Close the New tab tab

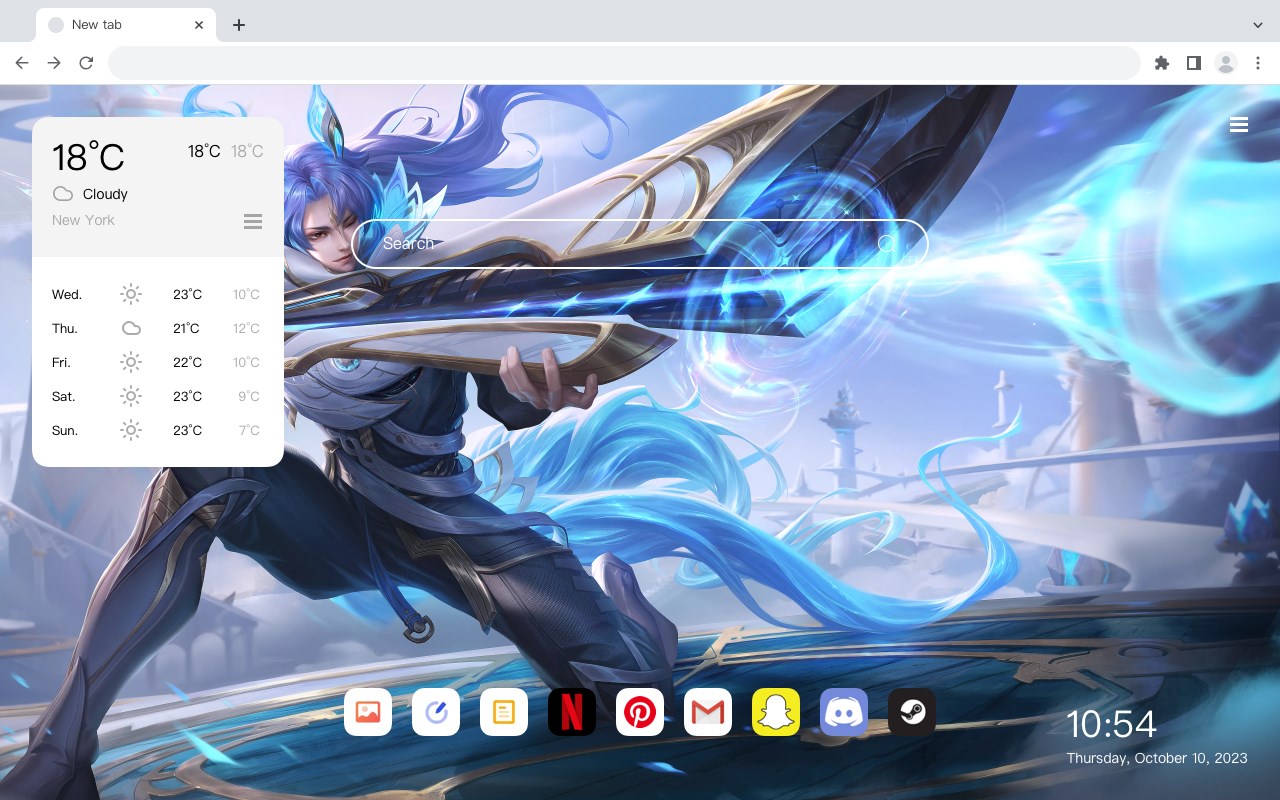(x=200, y=25)
